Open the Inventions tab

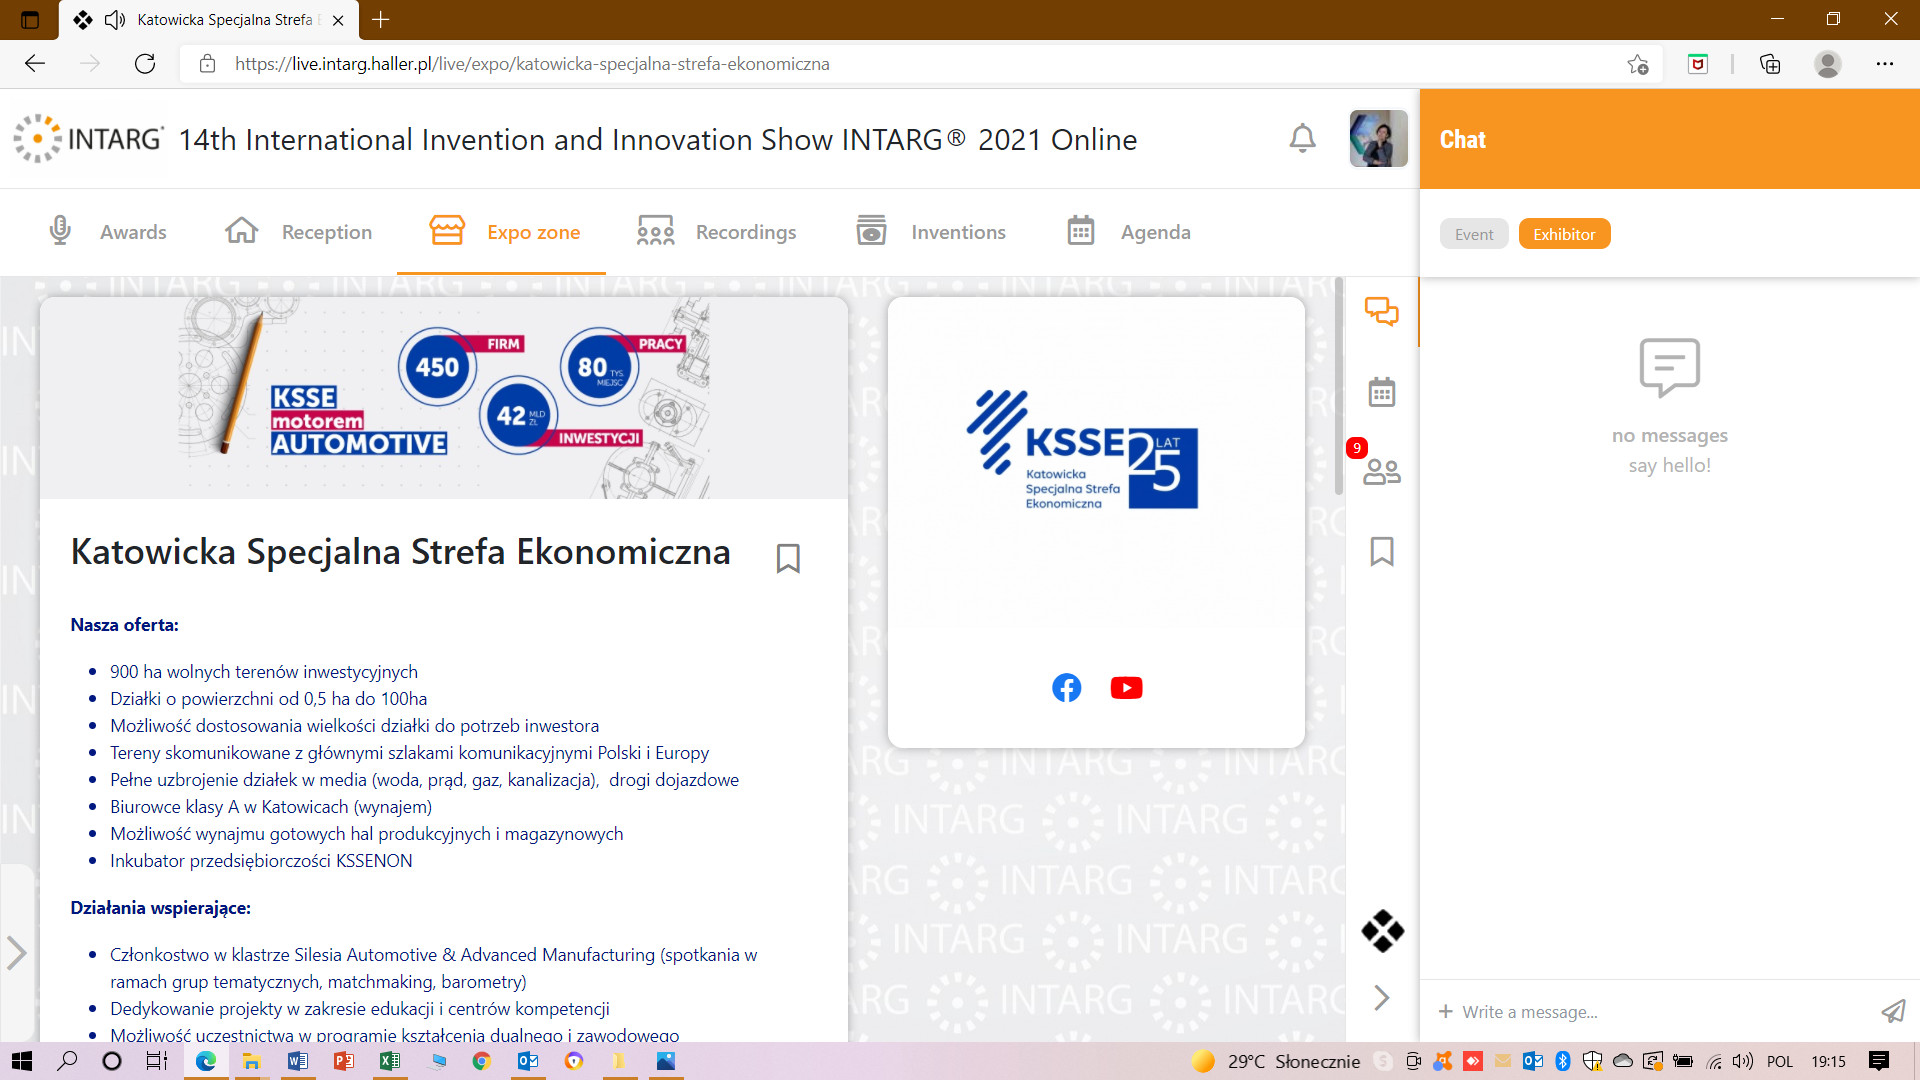[x=931, y=232]
